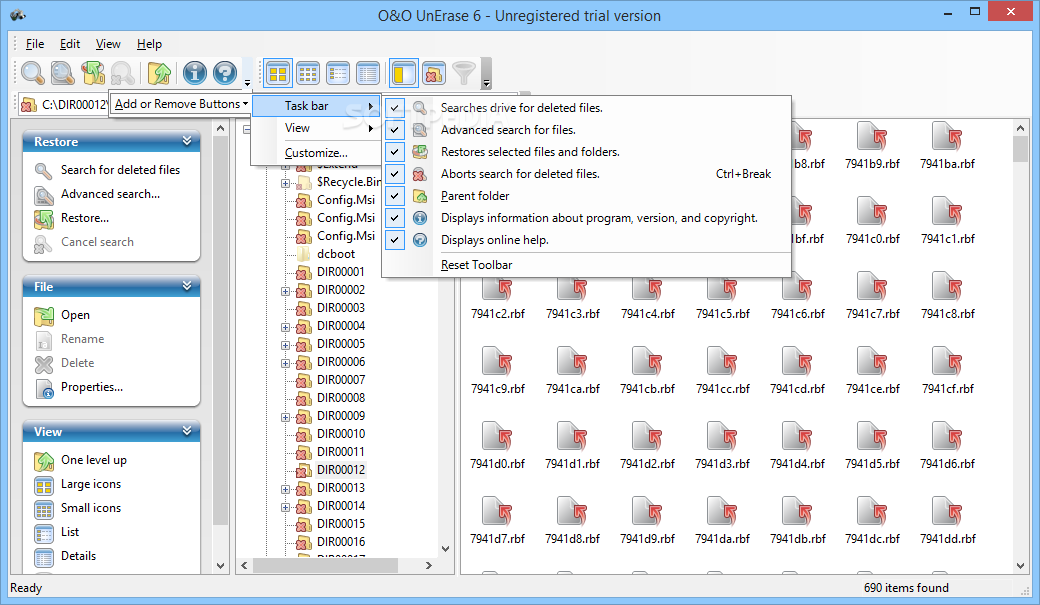Click Reset Toolbar menu entry

(x=476, y=265)
